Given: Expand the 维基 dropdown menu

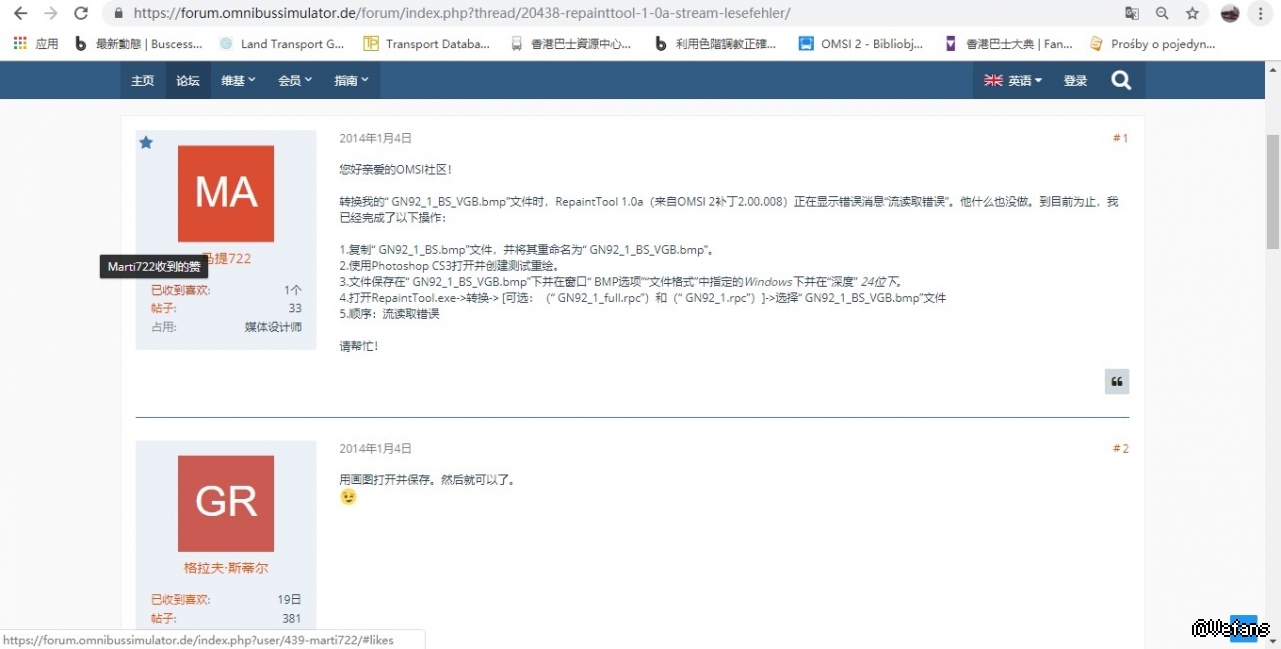Looking at the screenshot, I should click(x=239, y=80).
